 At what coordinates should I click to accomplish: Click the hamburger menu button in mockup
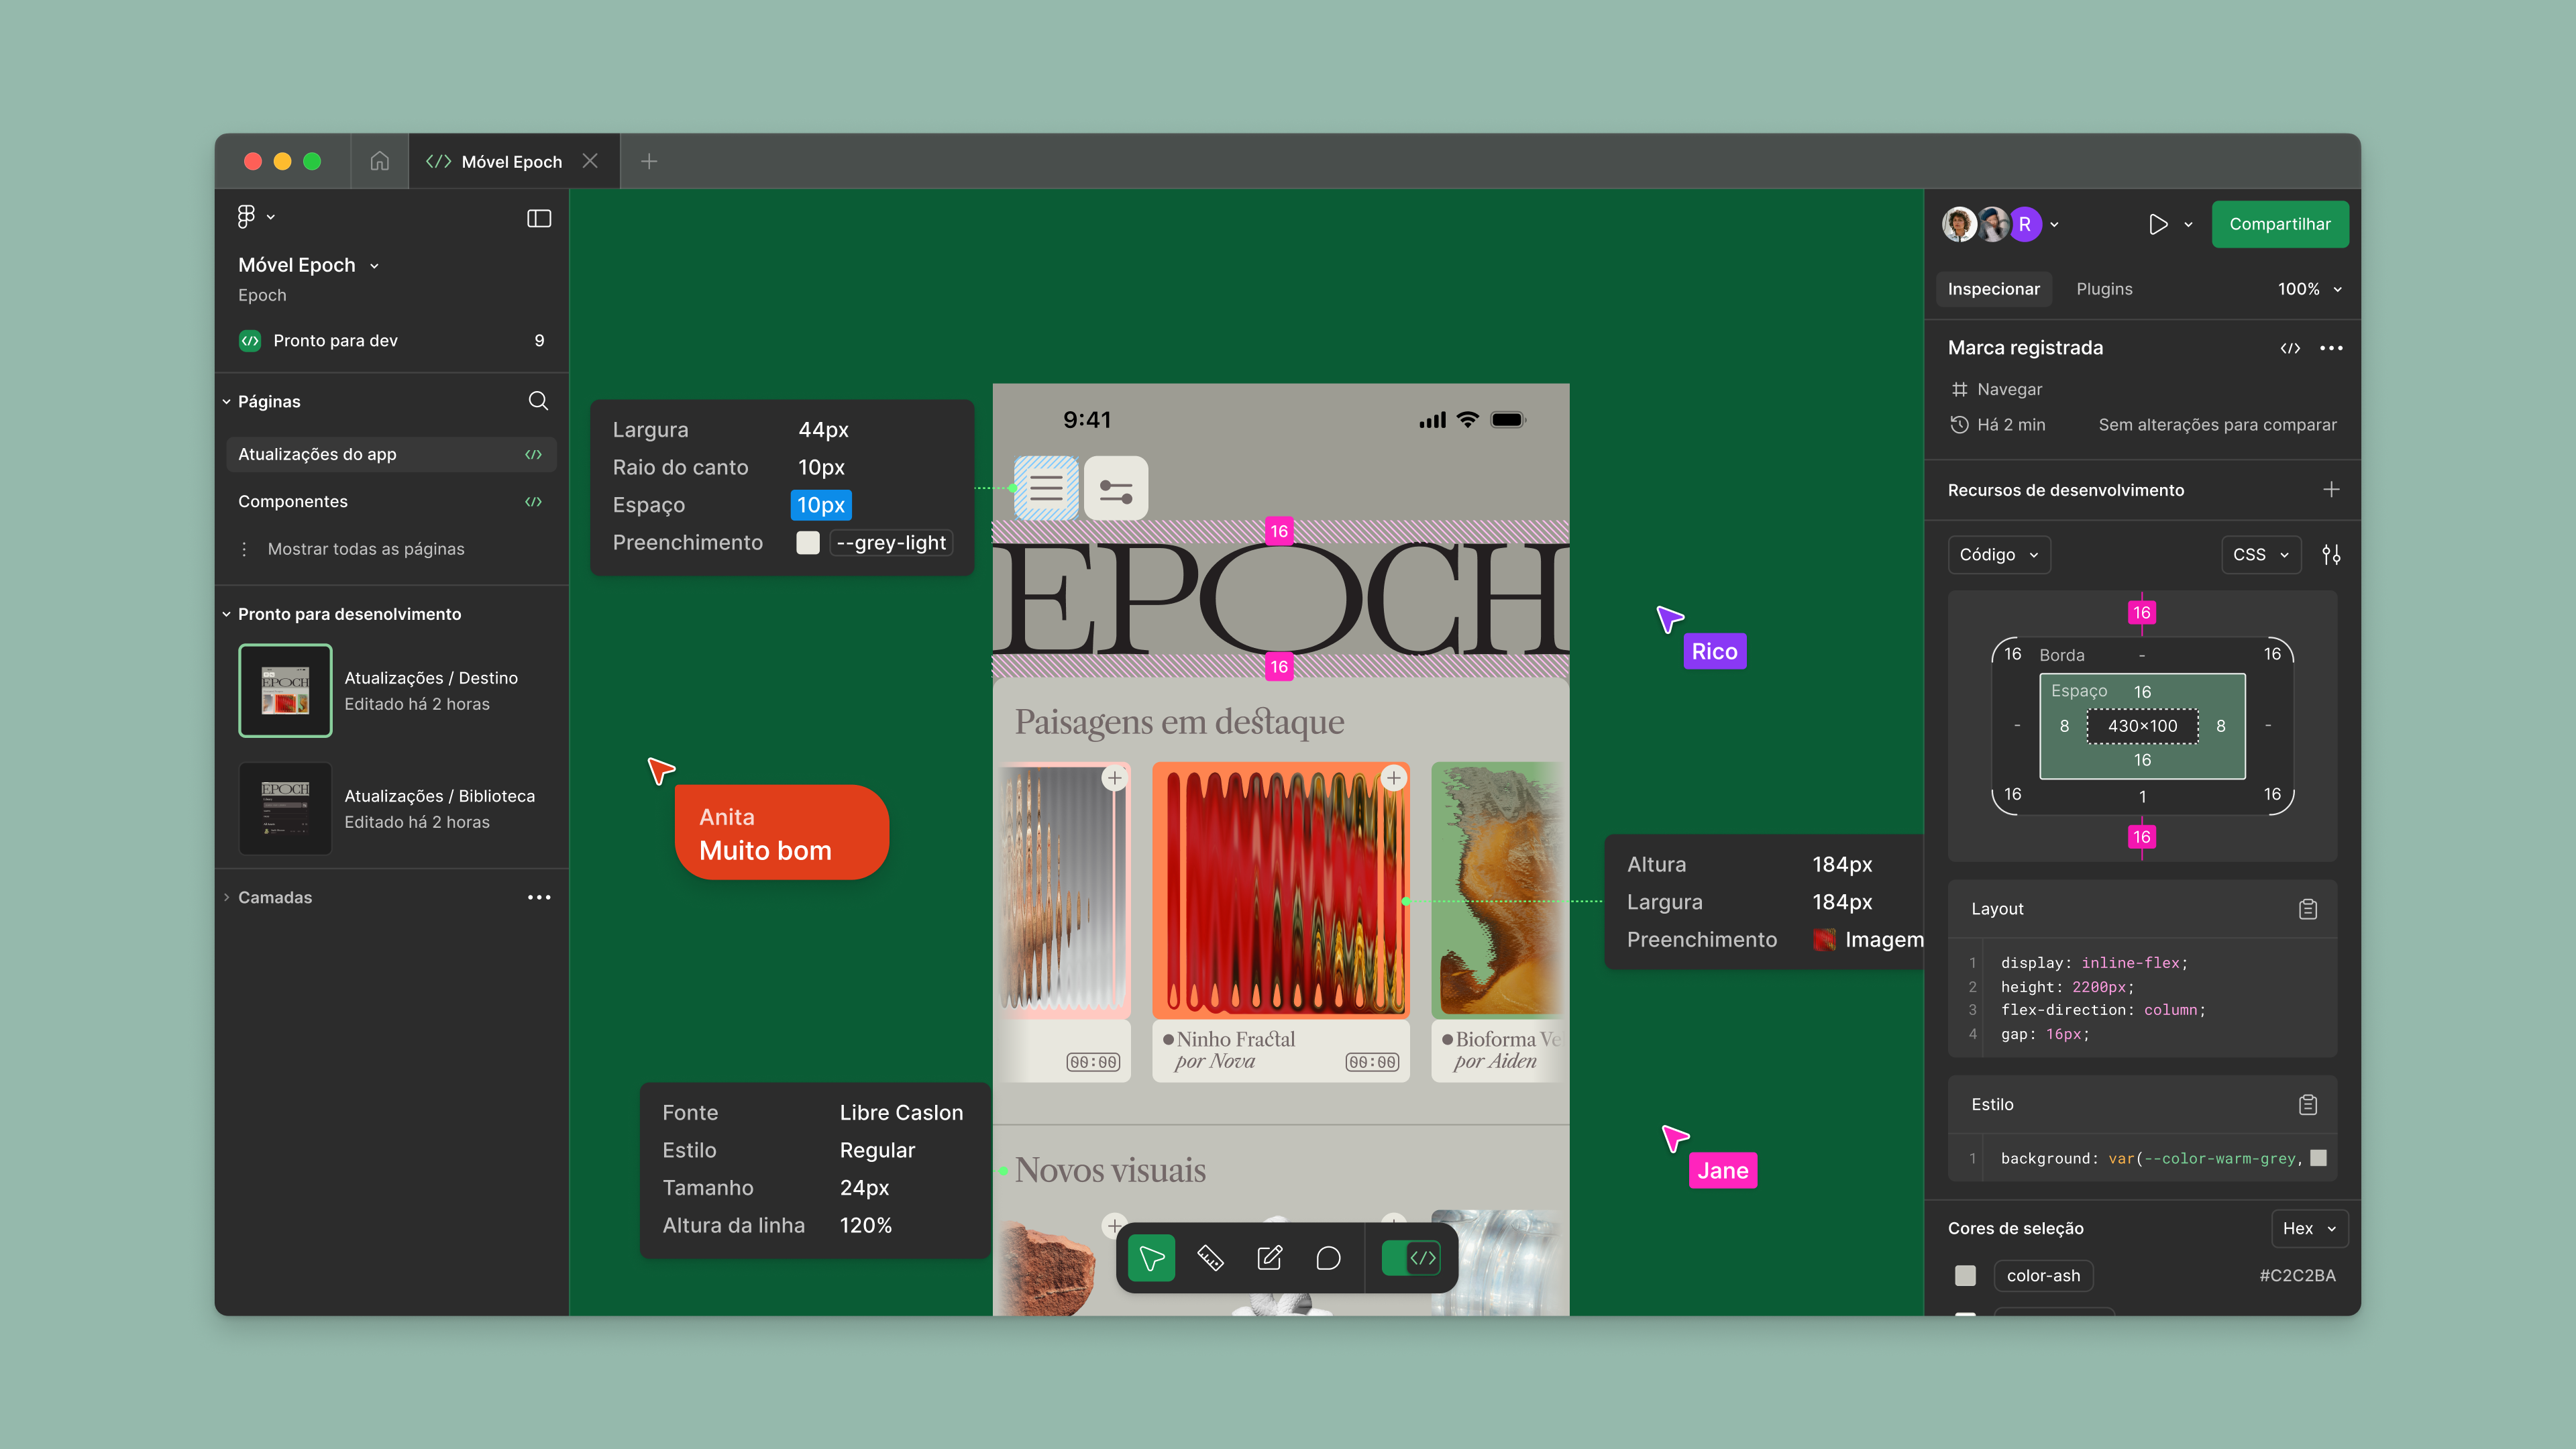1046,488
